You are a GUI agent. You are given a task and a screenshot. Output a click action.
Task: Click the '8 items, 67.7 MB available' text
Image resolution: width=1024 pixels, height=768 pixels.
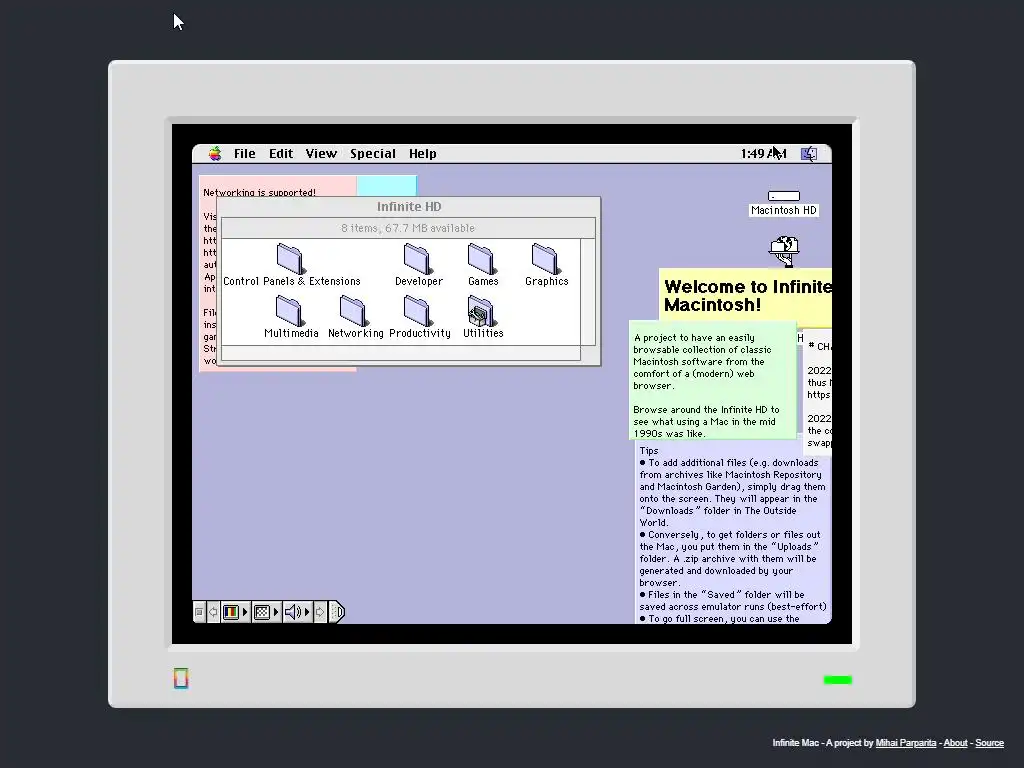[x=408, y=228]
